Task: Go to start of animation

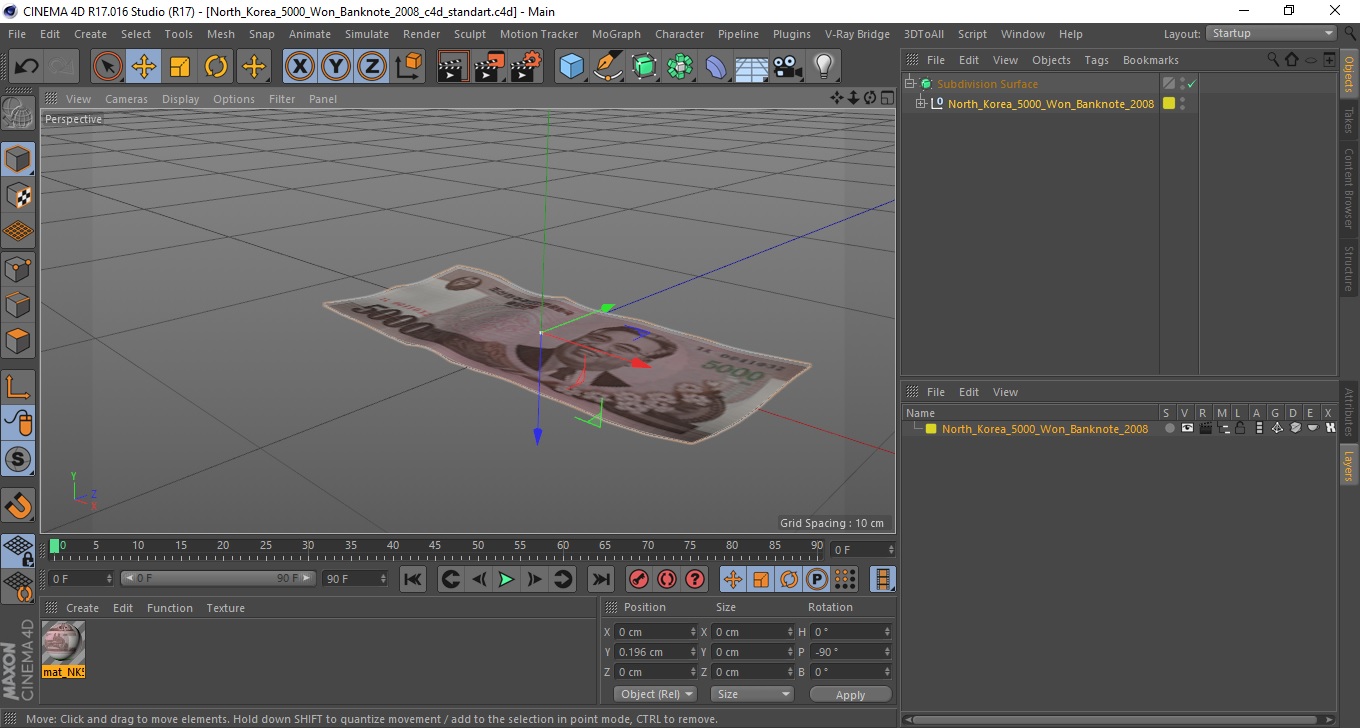Action: click(x=412, y=579)
